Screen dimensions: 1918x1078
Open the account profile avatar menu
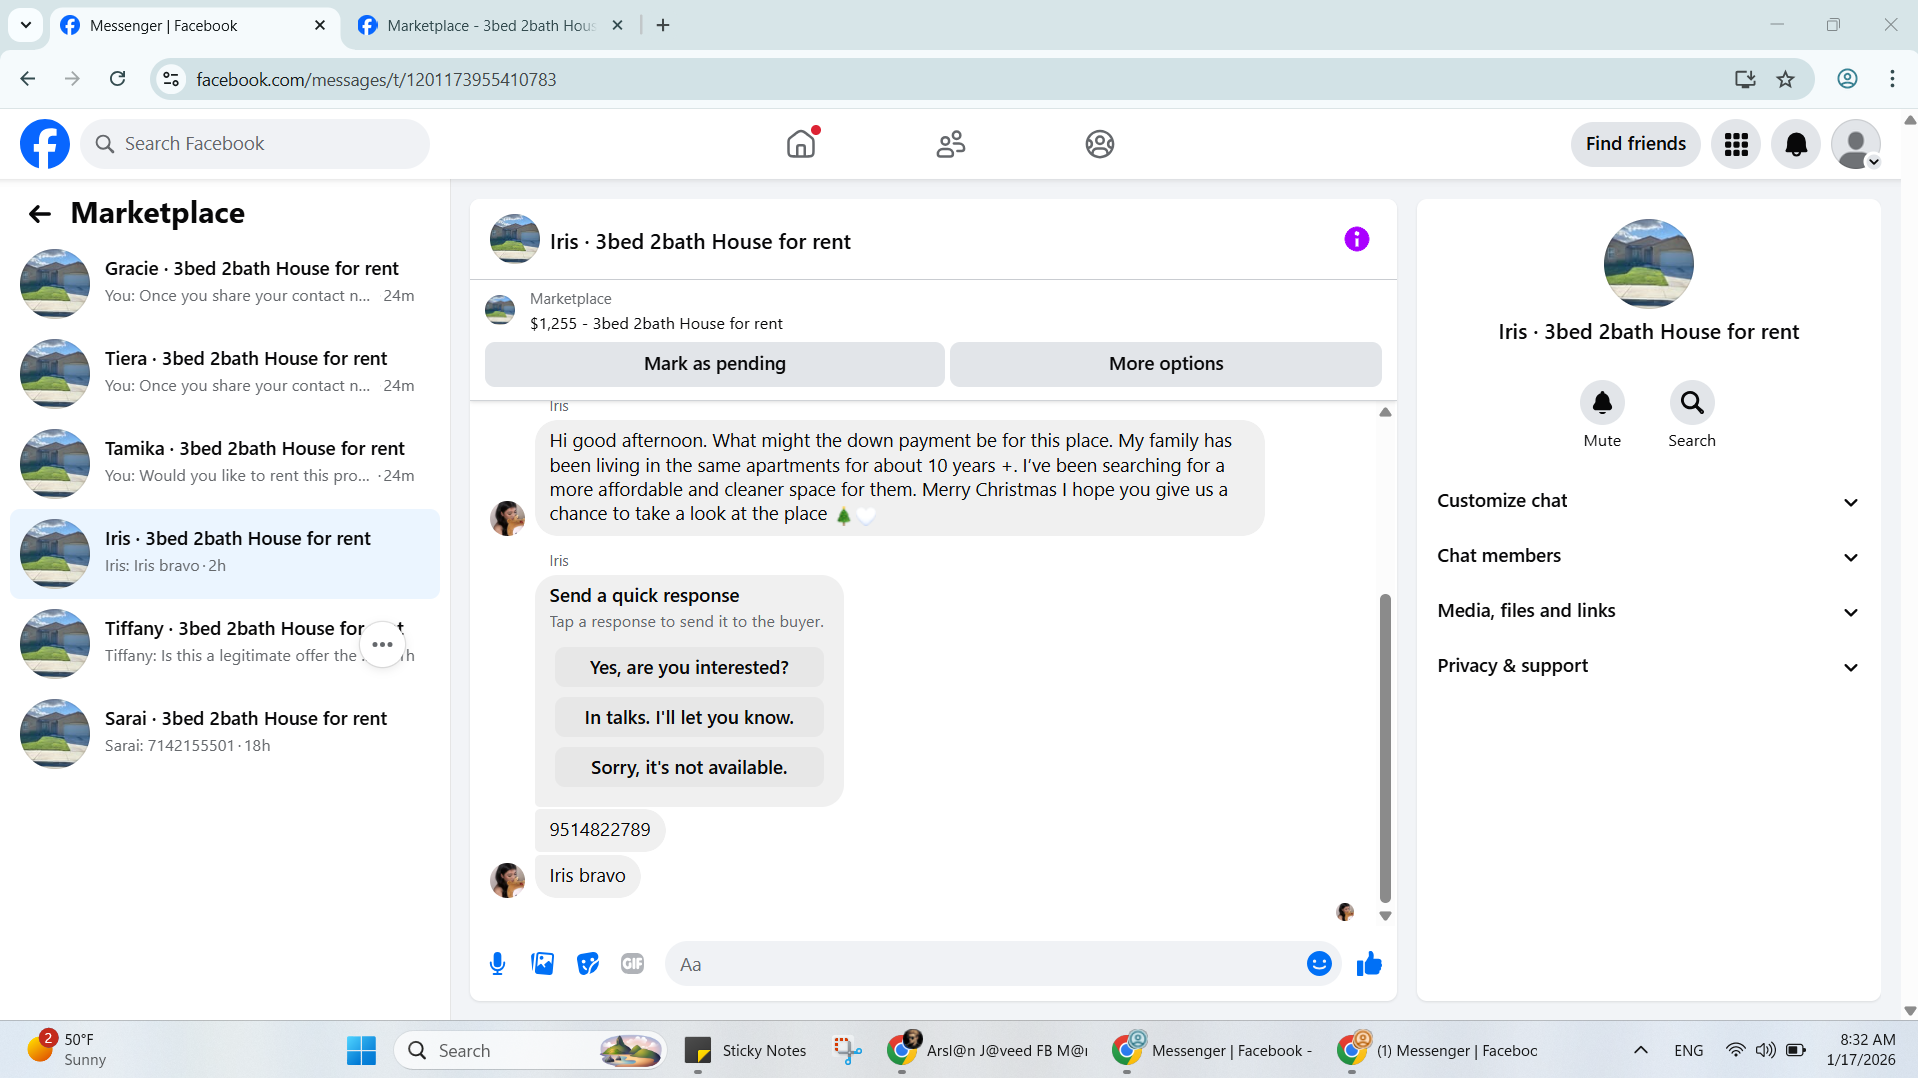point(1856,144)
